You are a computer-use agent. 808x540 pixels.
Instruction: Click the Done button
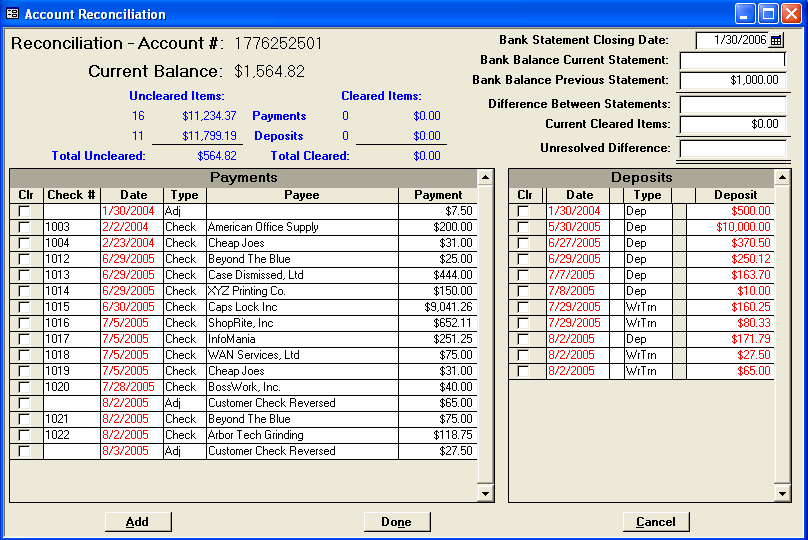(396, 522)
